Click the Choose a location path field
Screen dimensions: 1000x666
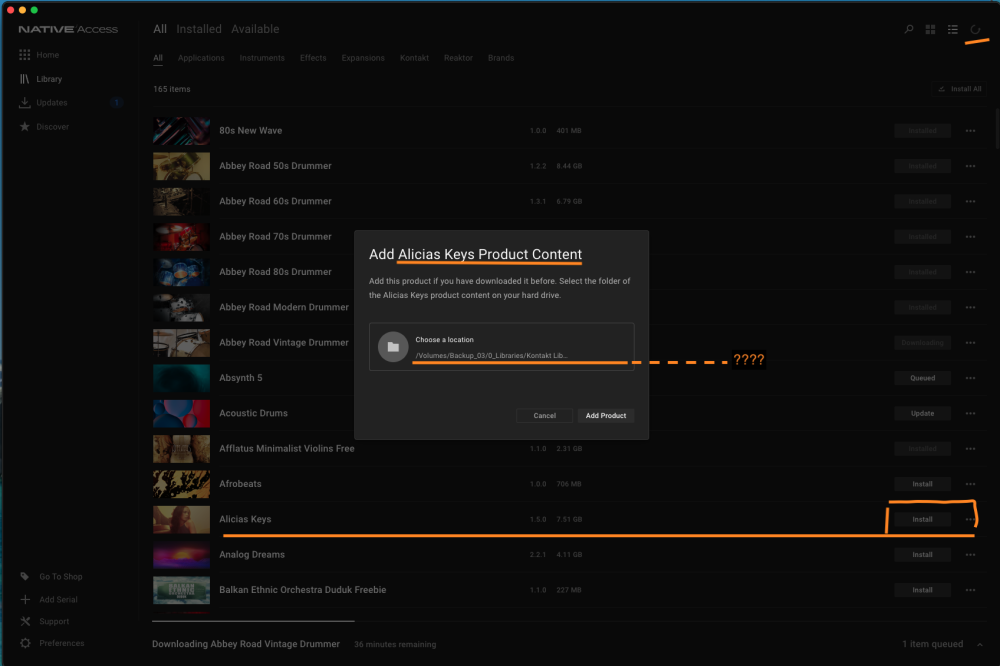pyautogui.click(x=502, y=347)
